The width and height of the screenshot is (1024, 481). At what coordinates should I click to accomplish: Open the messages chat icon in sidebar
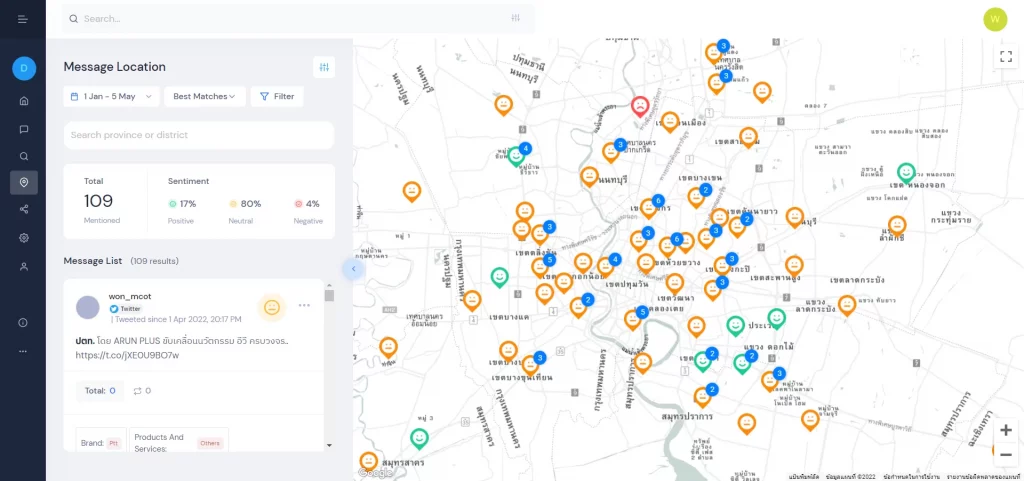(23, 129)
